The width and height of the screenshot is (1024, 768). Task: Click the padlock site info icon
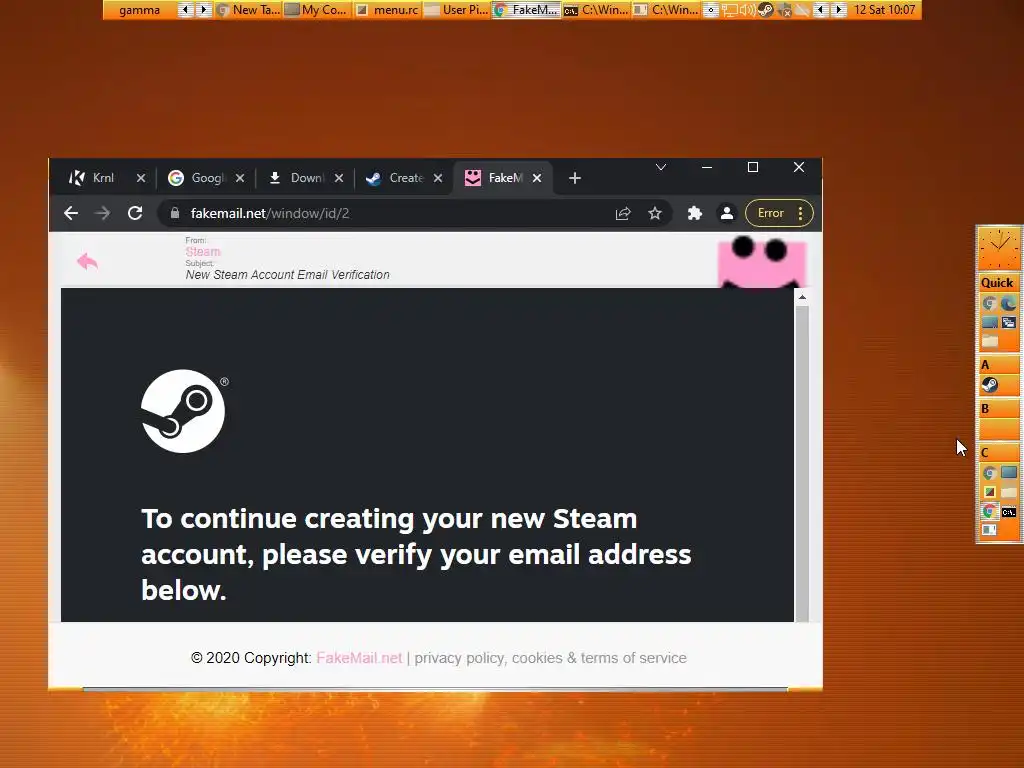174,213
